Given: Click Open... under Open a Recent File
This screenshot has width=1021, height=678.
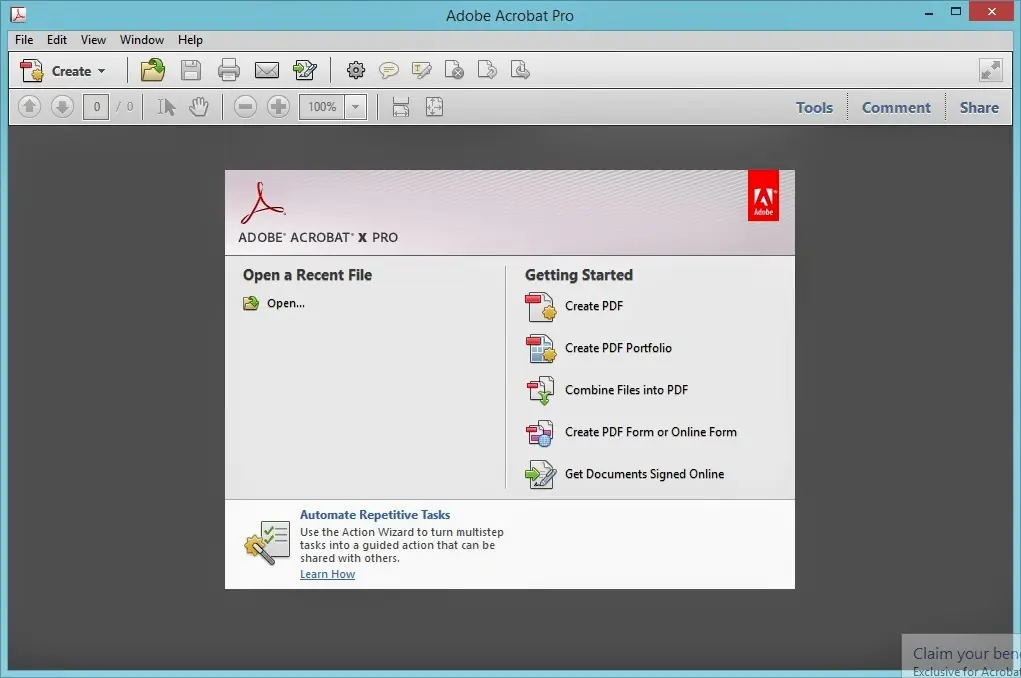Looking at the screenshot, I should click(273, 303).
